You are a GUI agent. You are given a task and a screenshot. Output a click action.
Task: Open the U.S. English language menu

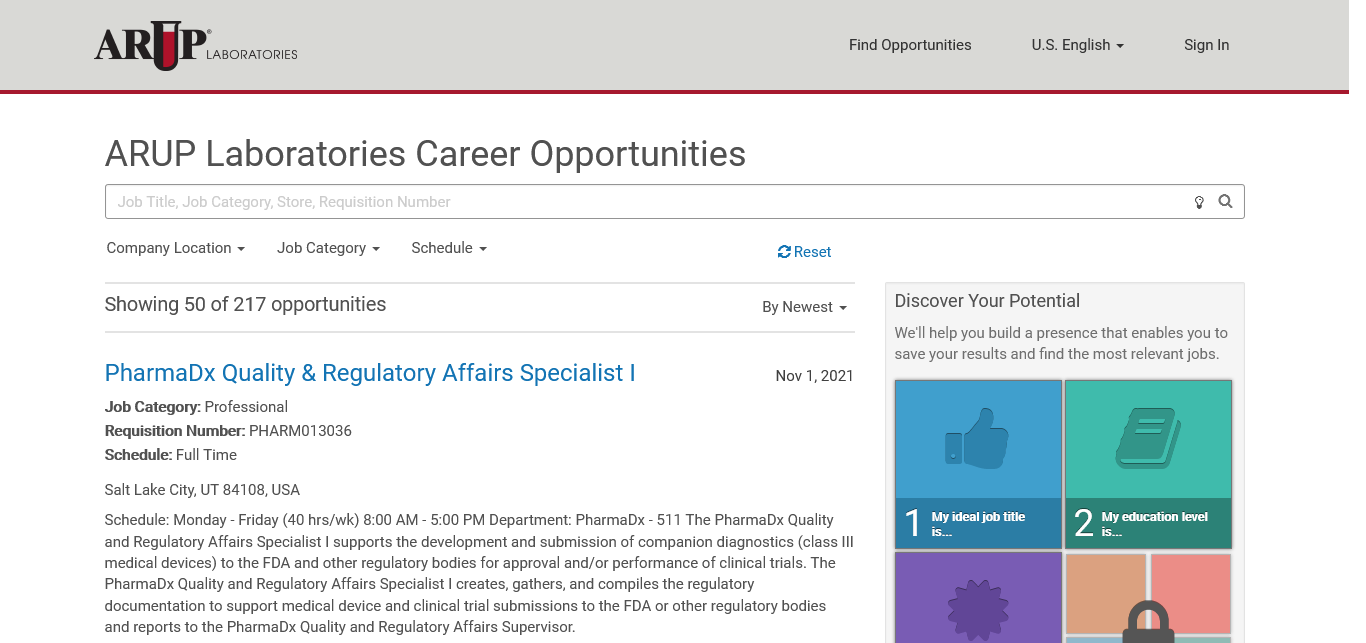click(1077, 45)
